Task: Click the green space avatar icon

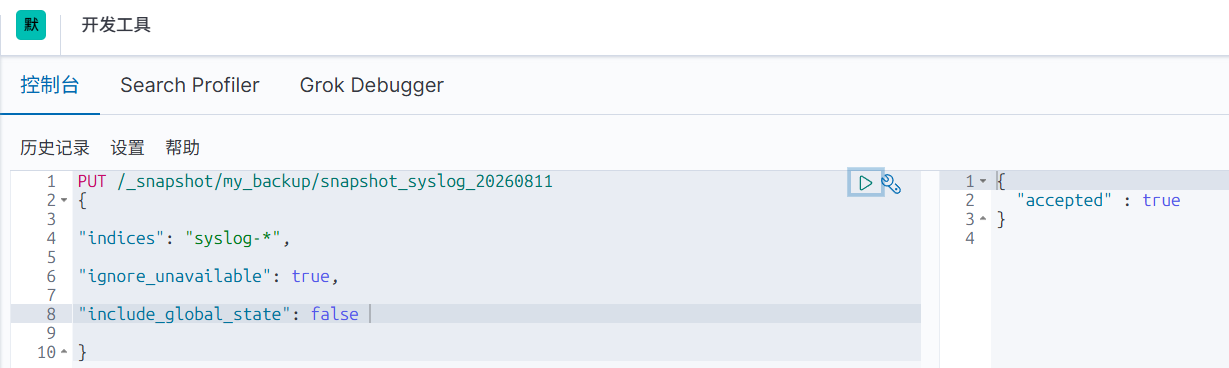Action: coord(31,25)
